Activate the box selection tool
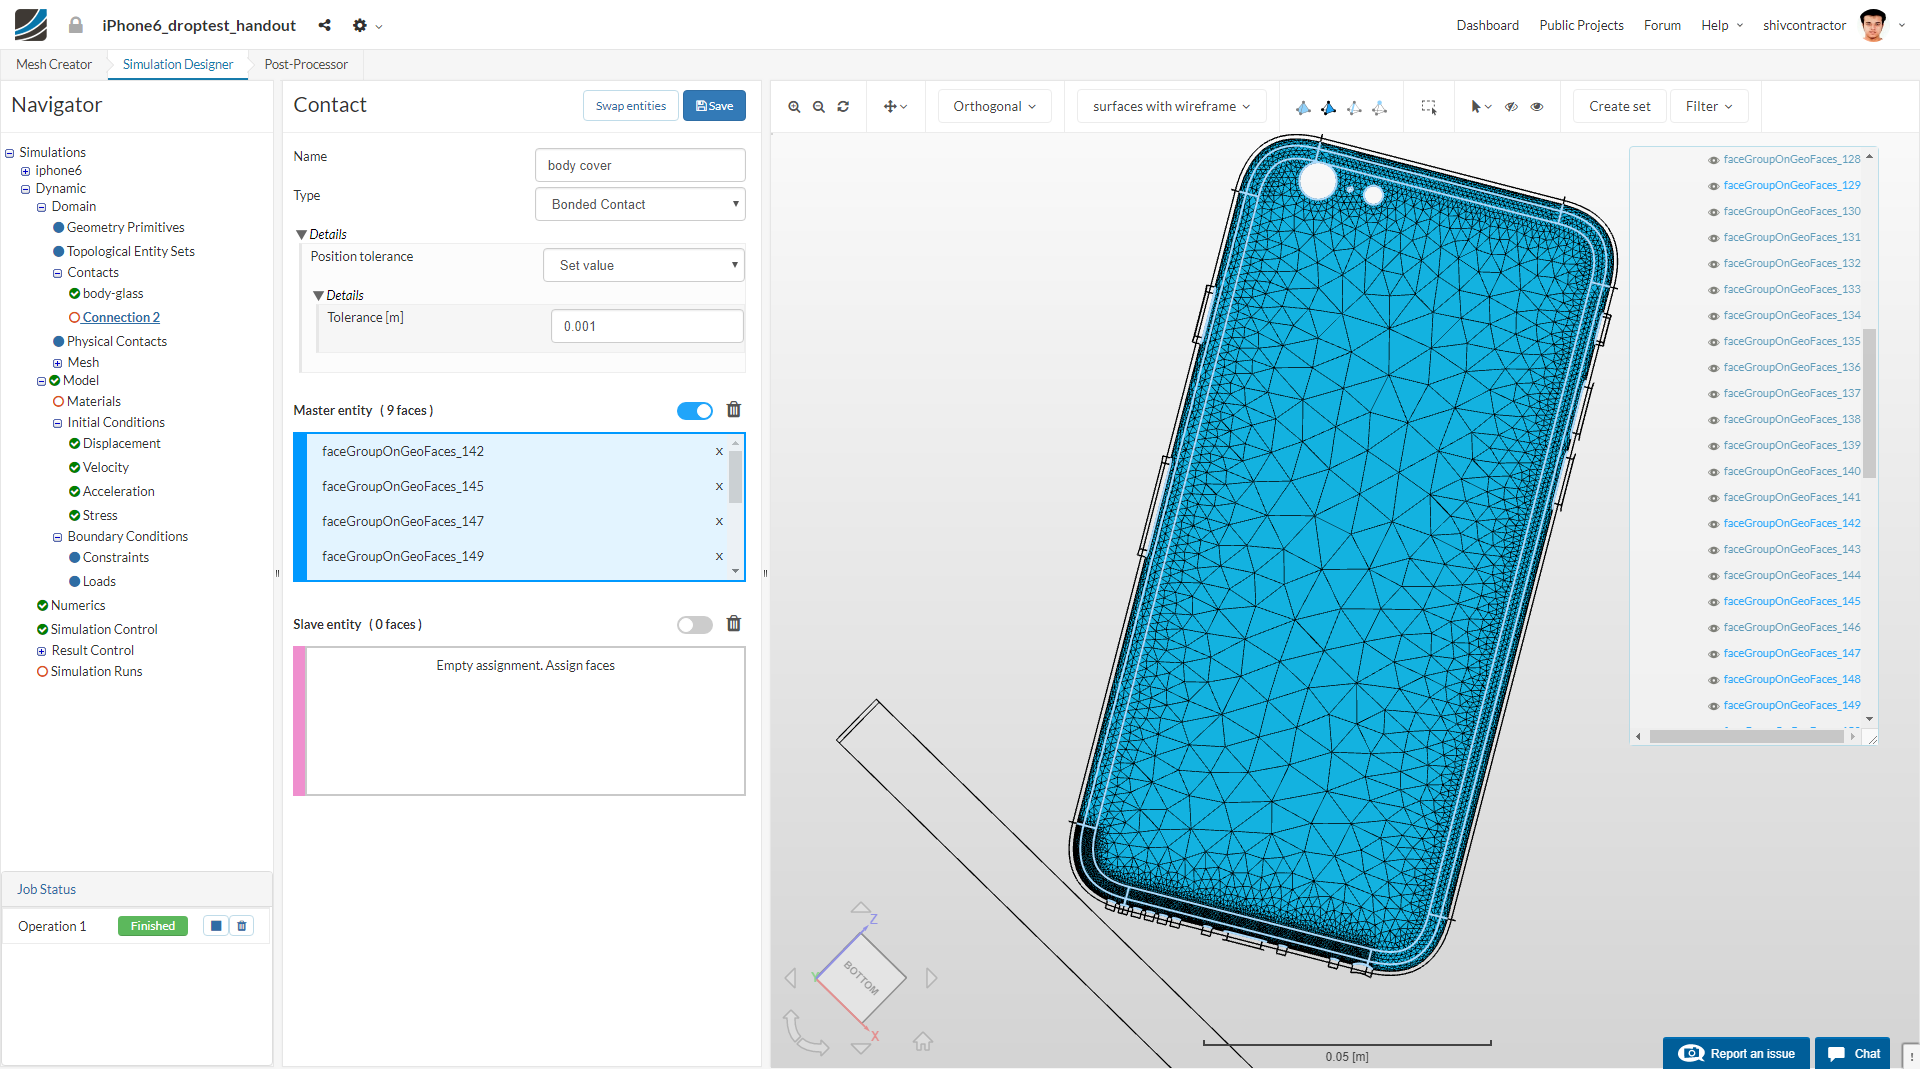The width and height of the screenshot is (1920, 1069). (1429, 107)
